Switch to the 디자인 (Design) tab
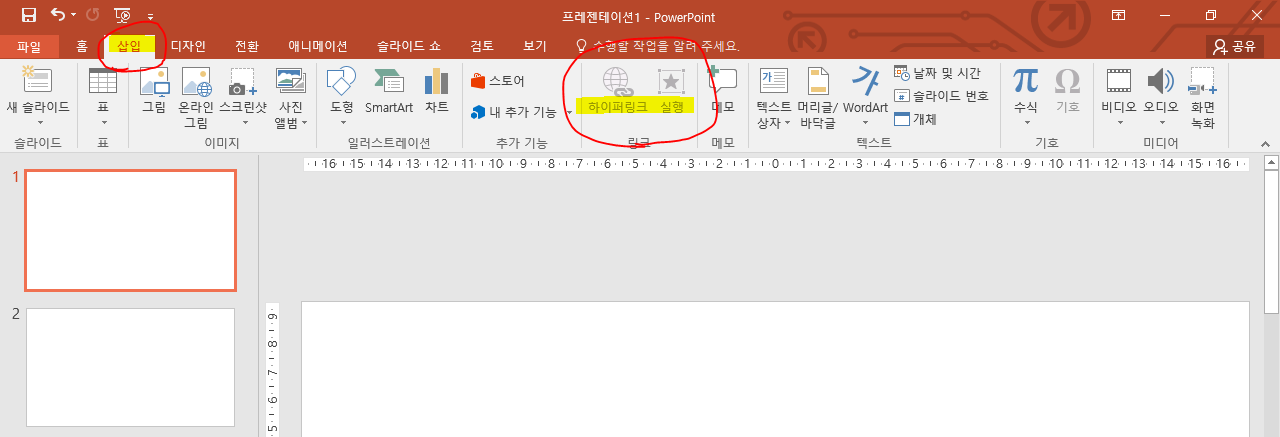 pyautogui.click(x=188, y=46)
